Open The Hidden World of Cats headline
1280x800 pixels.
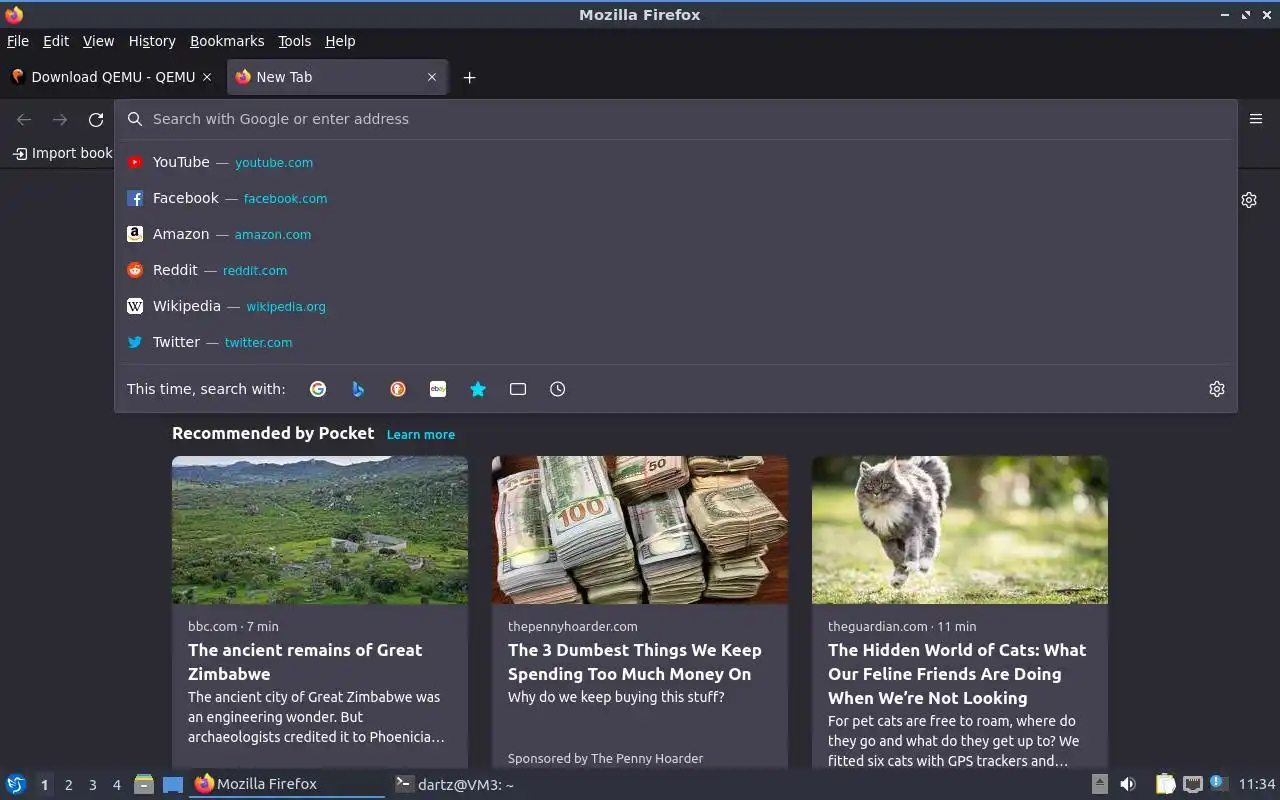pos(957,674)
